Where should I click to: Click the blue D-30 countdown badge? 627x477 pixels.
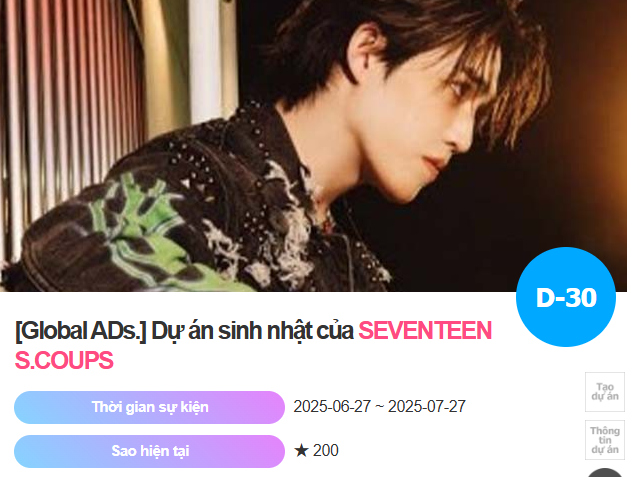tap(566, 297)
